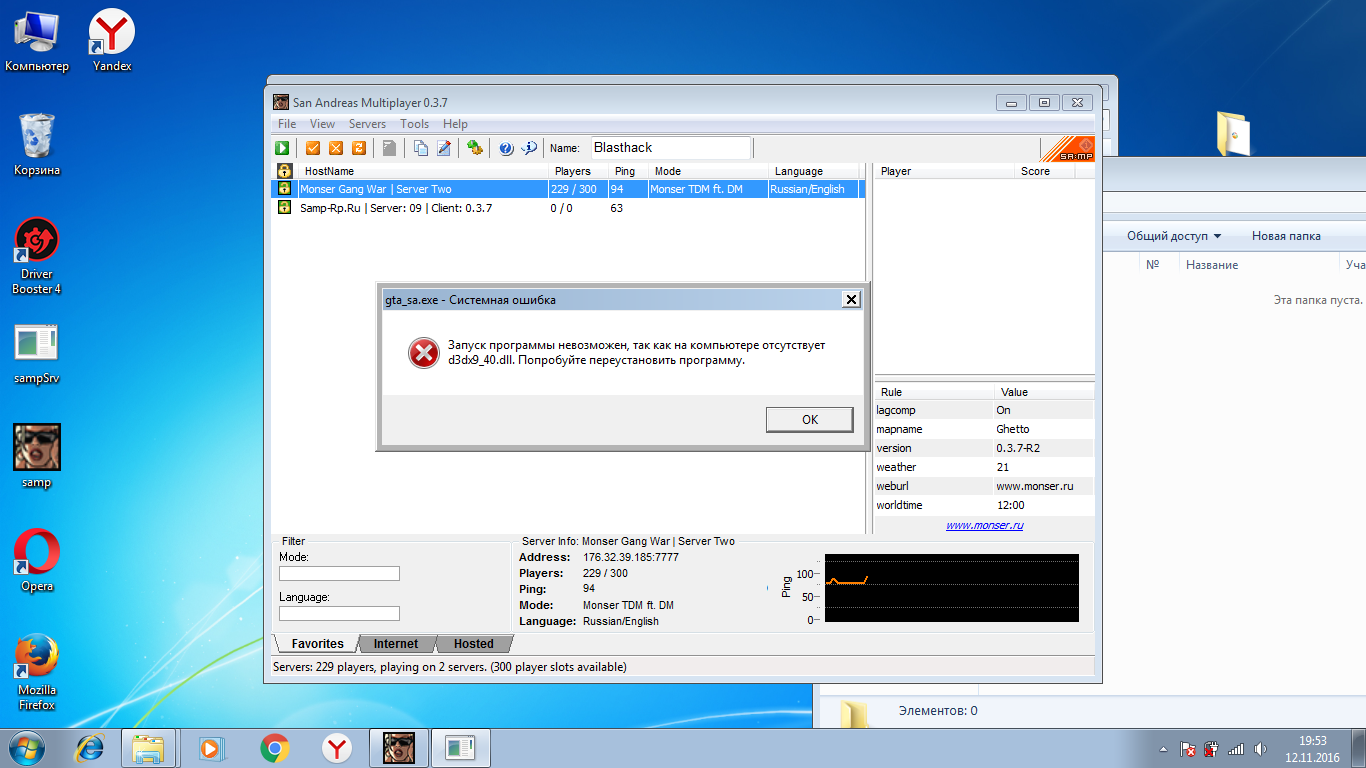The image size is (1366, 768).
Task: Click the Windows Start button
Action: pyautogui.click(x=28, y=747)
